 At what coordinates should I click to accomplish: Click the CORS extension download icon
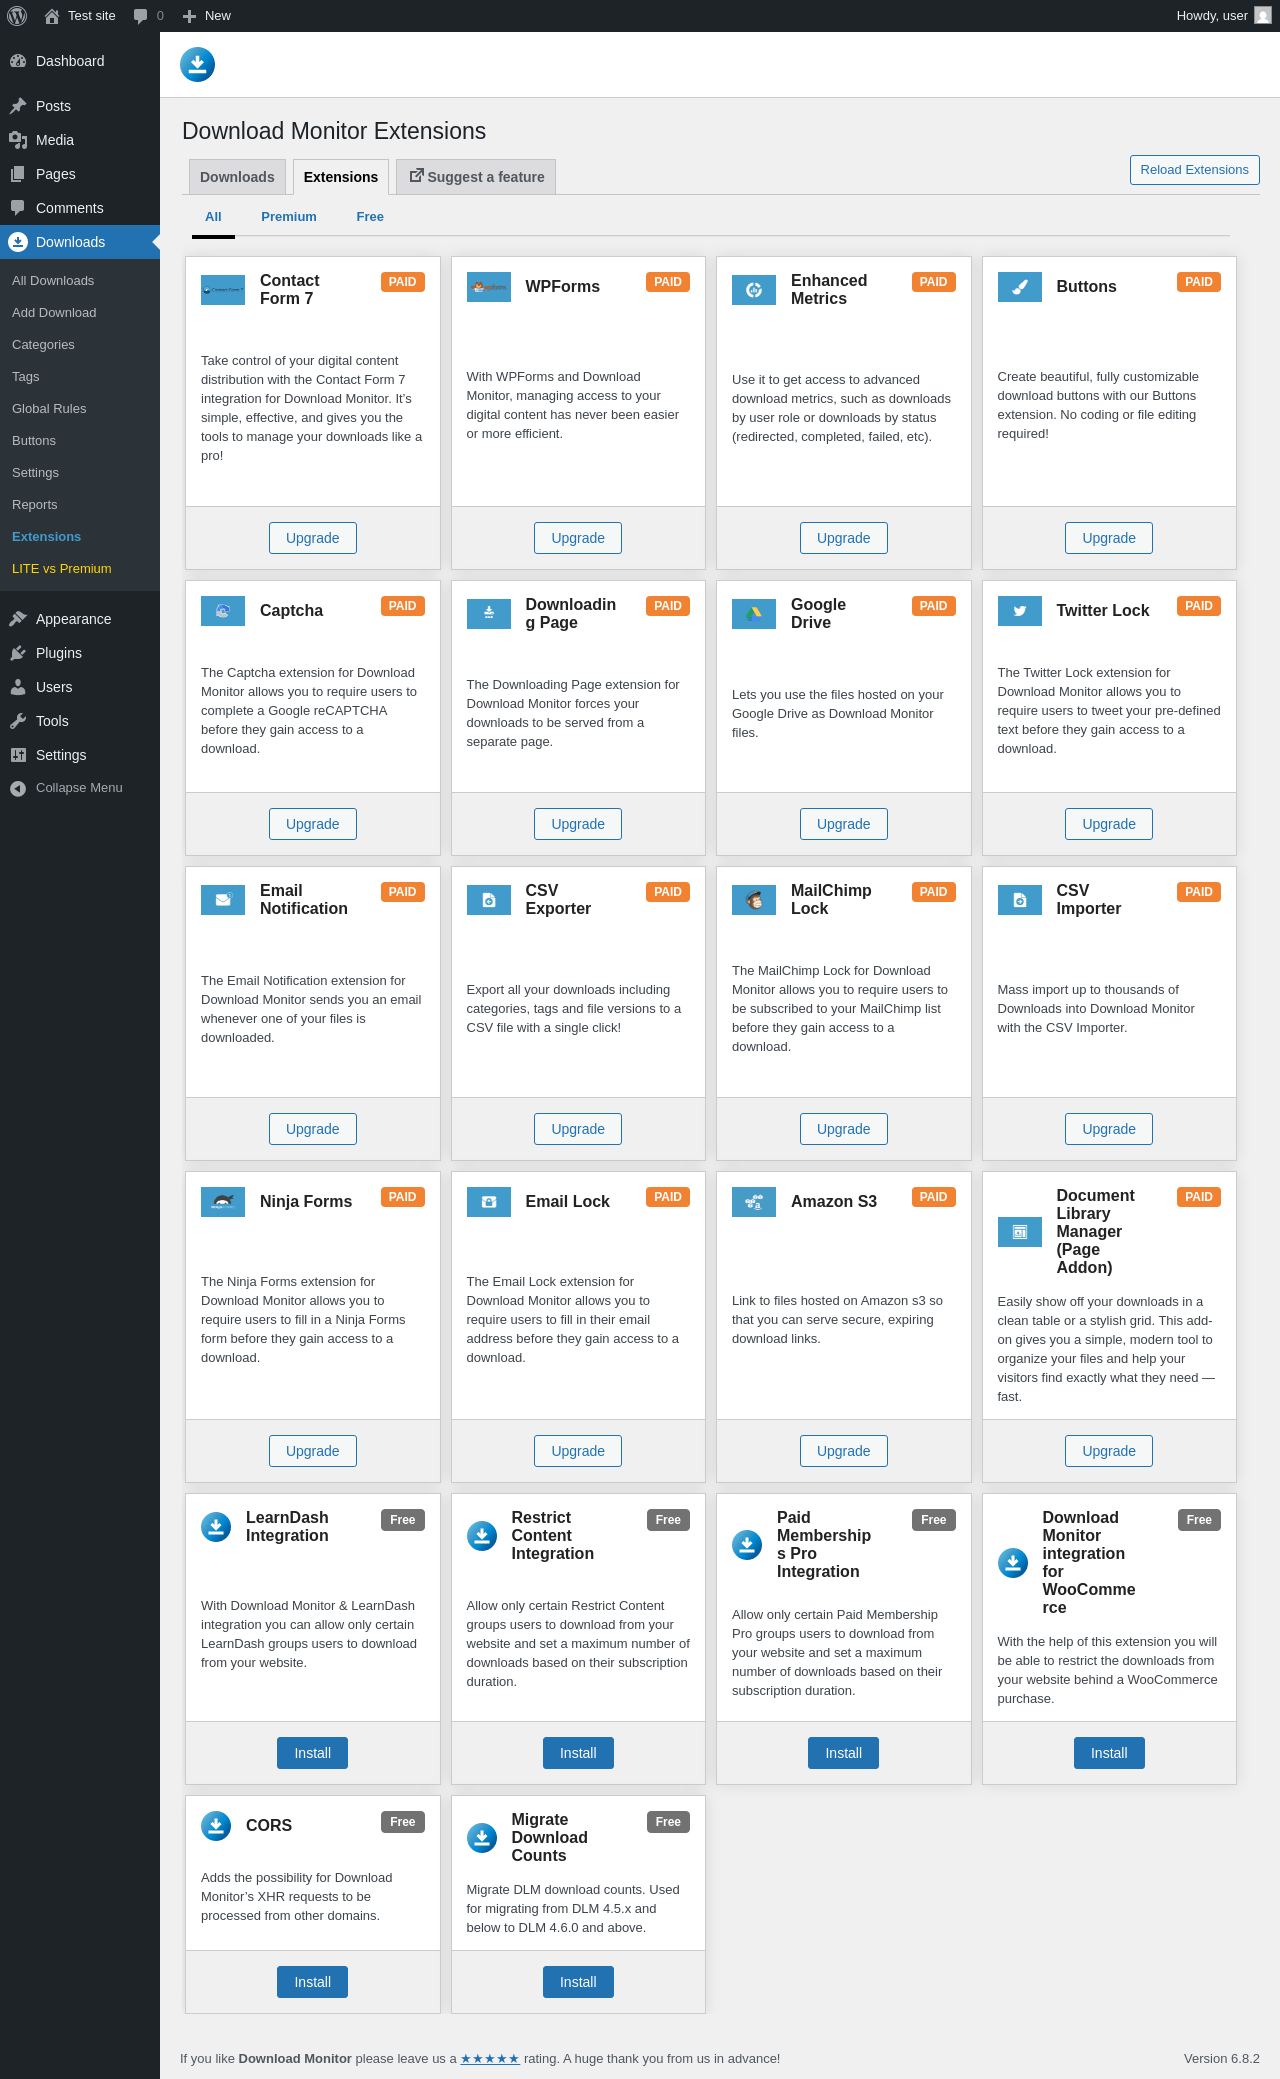[x=216, y=1826]
